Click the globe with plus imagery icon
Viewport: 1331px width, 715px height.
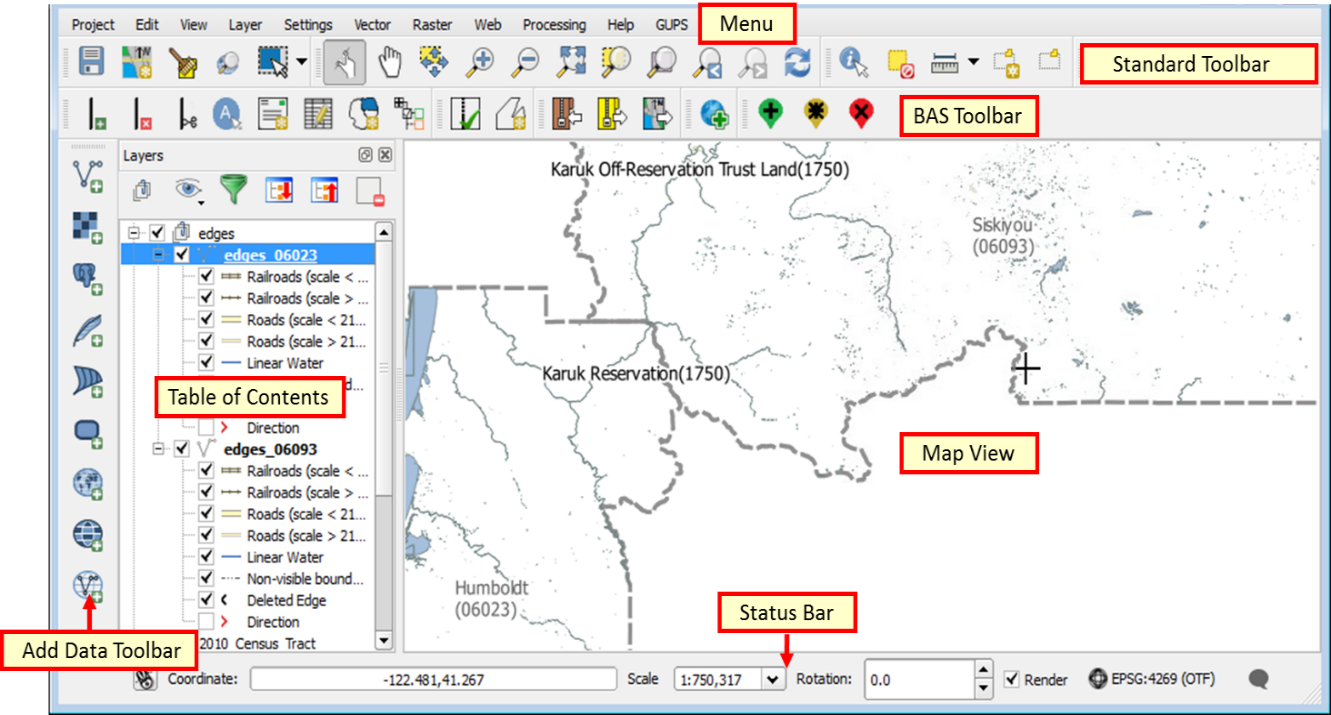(714, 114)
